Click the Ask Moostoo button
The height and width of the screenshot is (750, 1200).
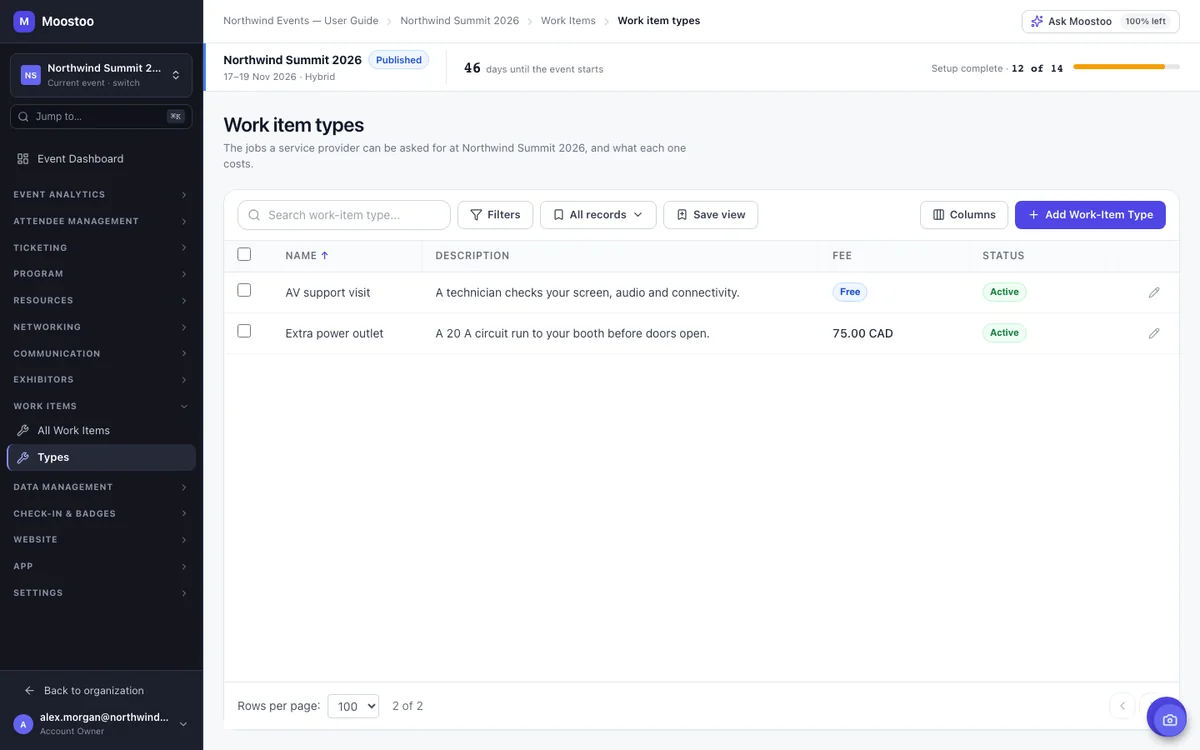coord(1098,21)
